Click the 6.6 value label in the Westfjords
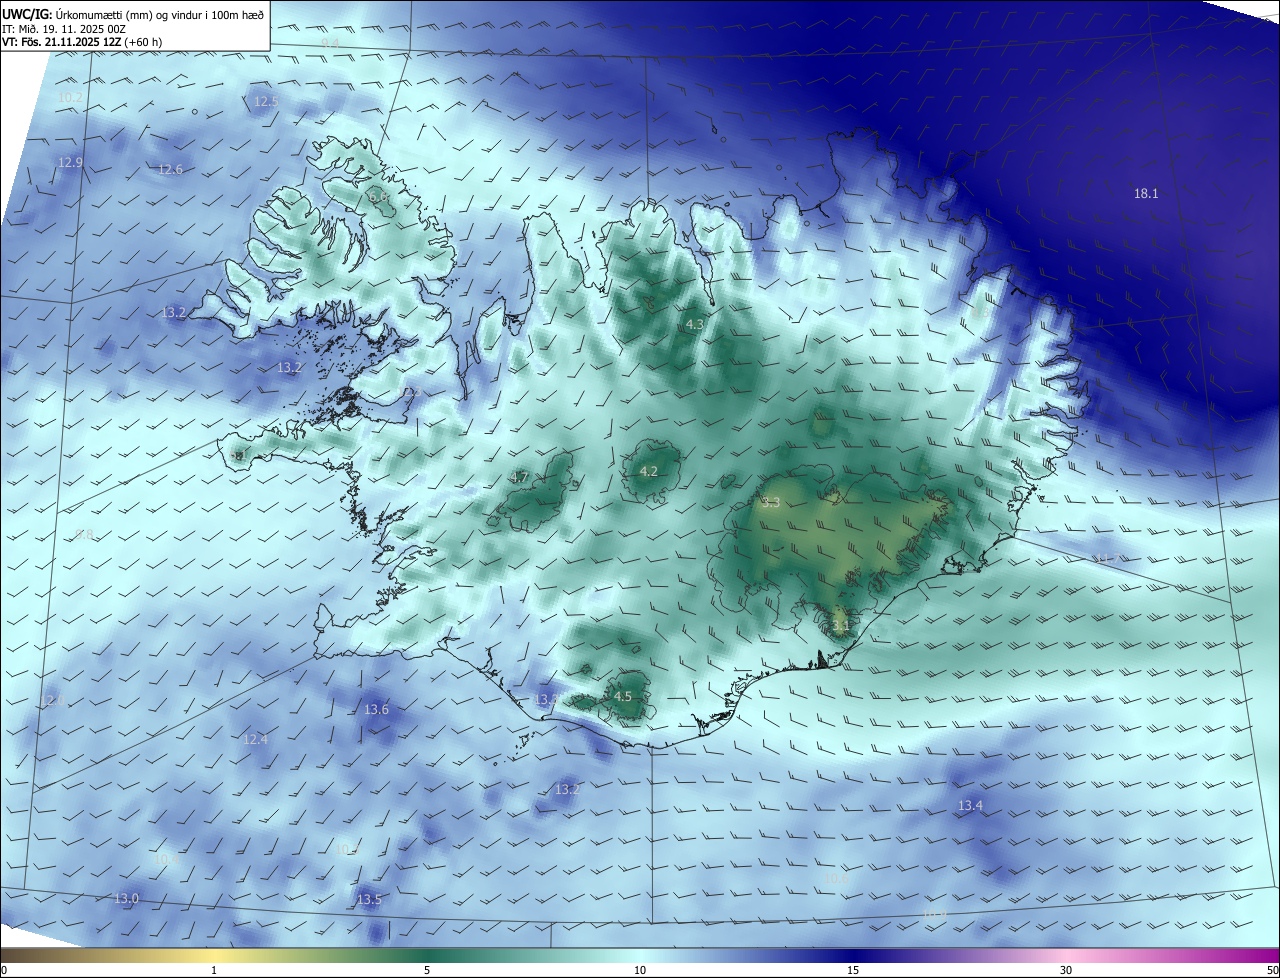Image resolution: width=1280 pixels, height=978 pixels. (x=378, y=197)
